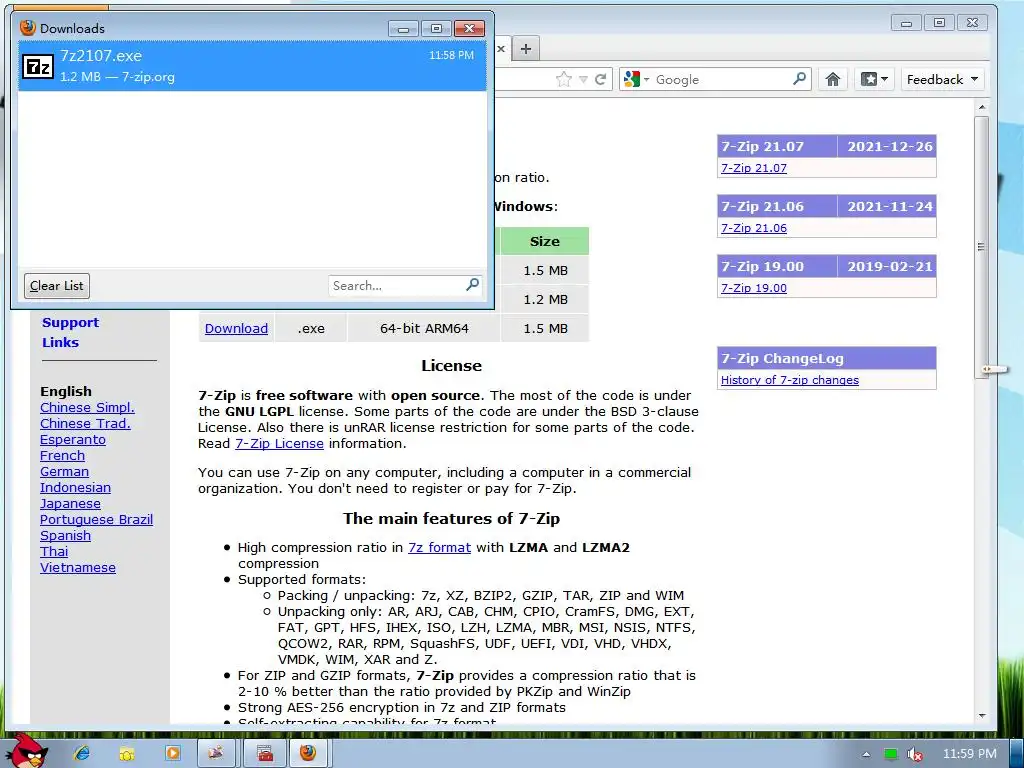The image size is (1024, 768).
Task: Click the page scrollbar down arrow
Action: pyautogui.click(x=982, y=716)
